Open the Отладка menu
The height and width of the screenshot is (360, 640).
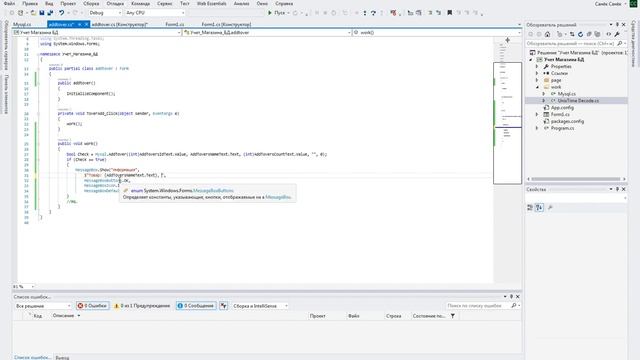(115, 3)
